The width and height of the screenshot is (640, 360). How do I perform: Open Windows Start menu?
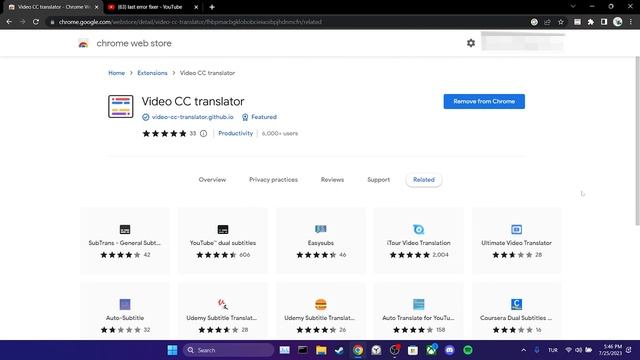[x=172, y=350]
